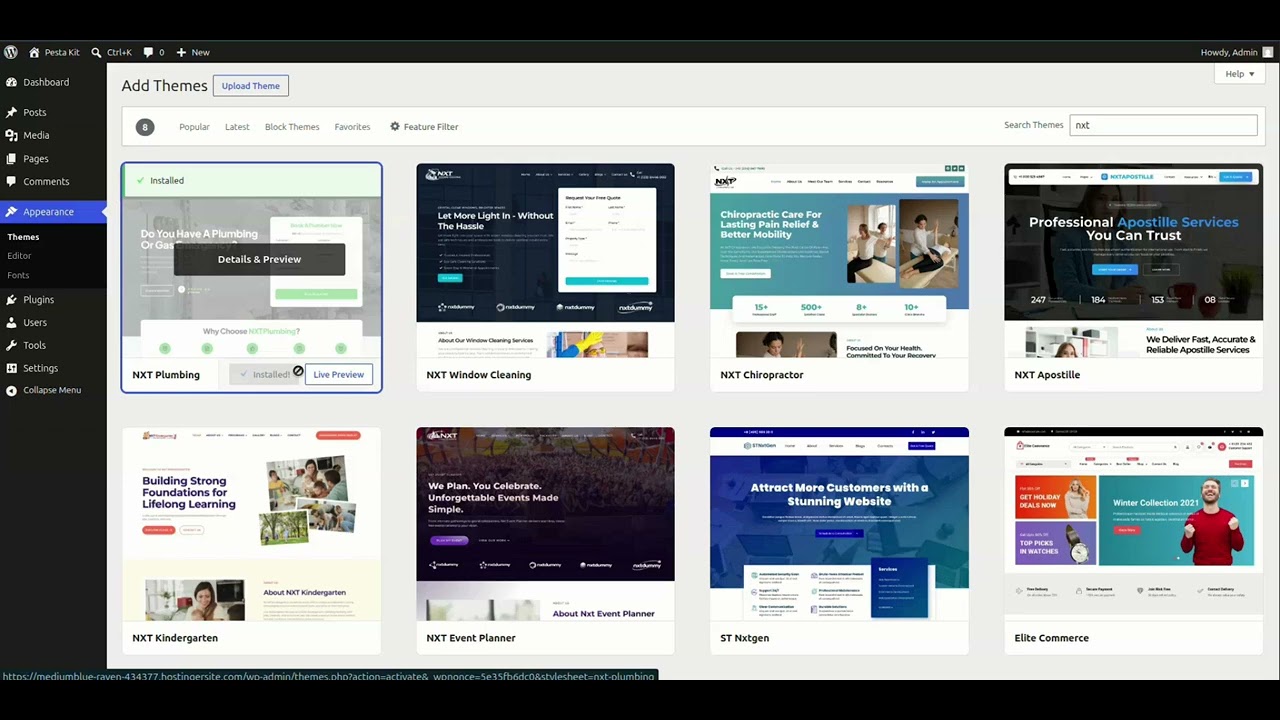Click the Tools wrench icon

(11, 345)
